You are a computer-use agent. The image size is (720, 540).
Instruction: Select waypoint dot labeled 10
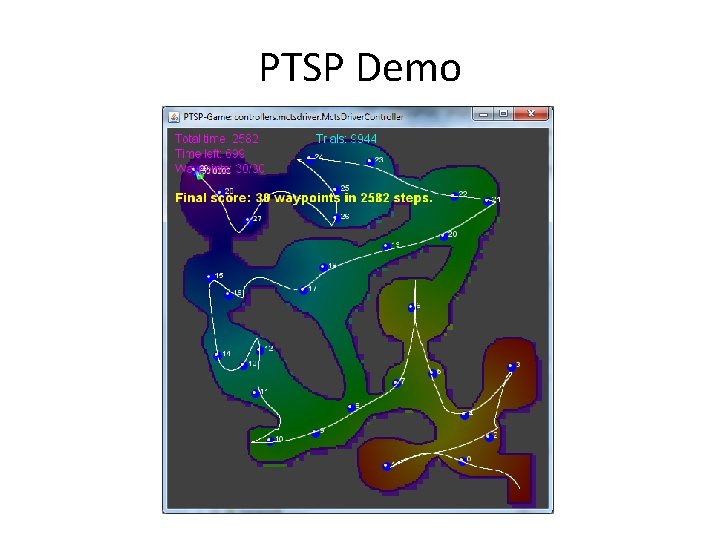click(x=270, y=441)
